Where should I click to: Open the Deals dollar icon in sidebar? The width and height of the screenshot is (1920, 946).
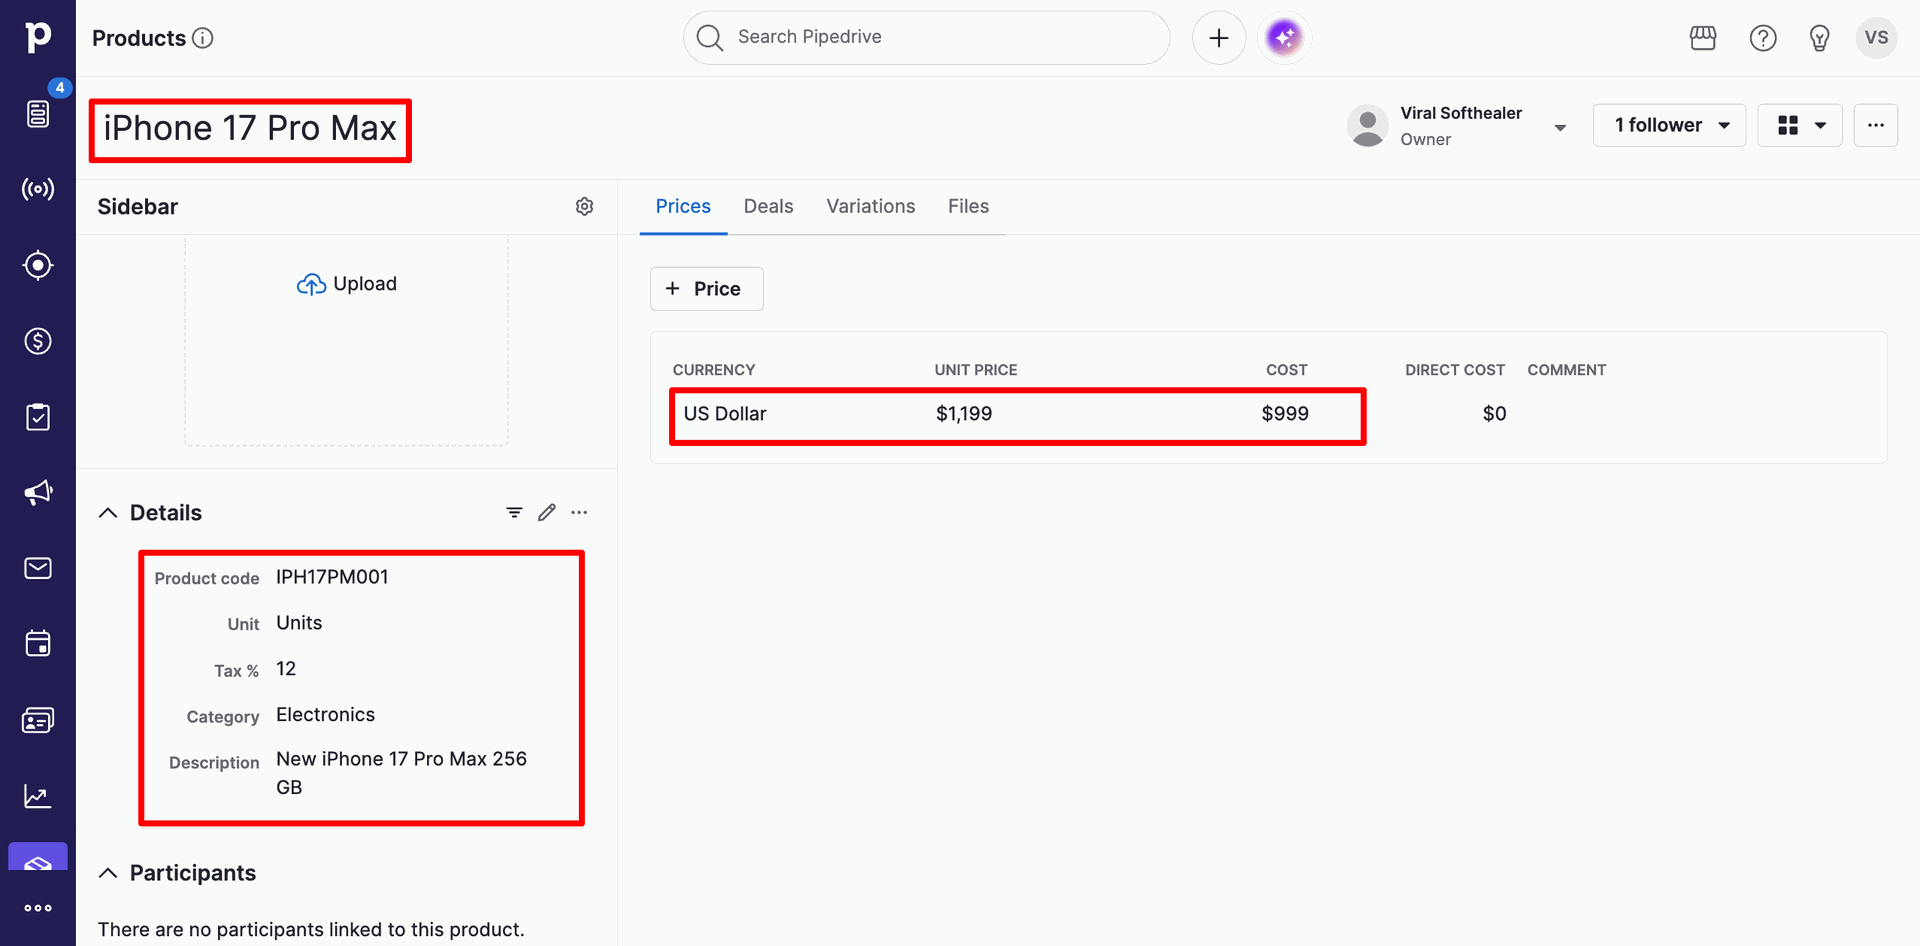38,341
